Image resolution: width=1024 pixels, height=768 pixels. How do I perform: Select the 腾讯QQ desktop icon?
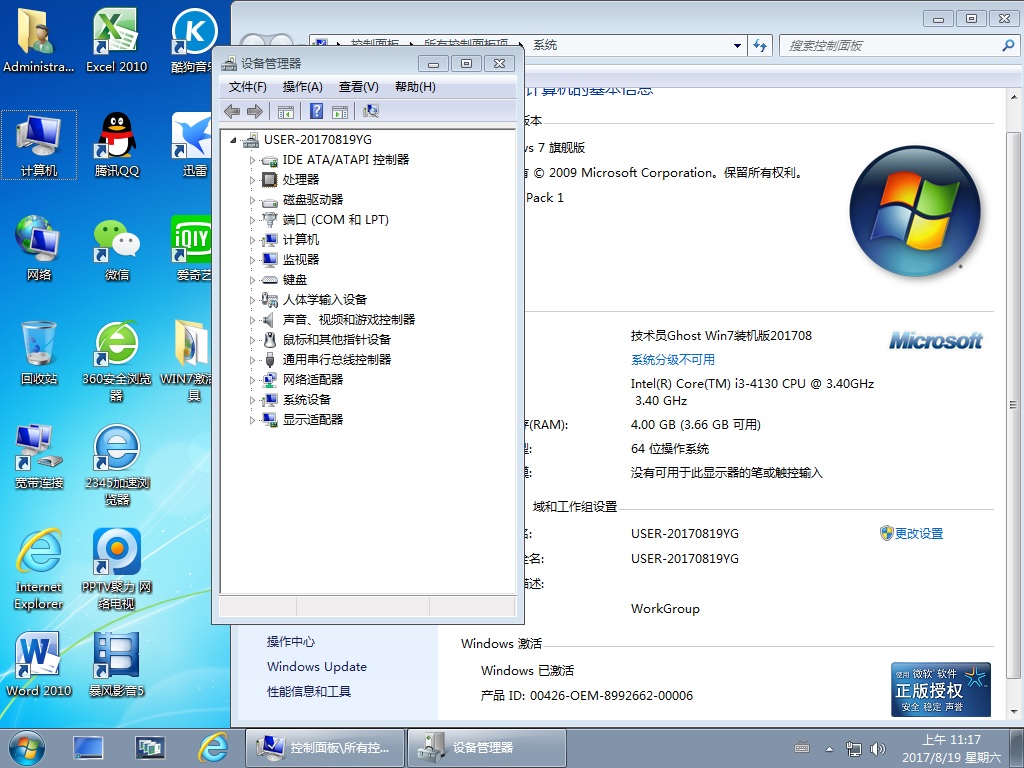pyautogui.click(x=116, y=145)
